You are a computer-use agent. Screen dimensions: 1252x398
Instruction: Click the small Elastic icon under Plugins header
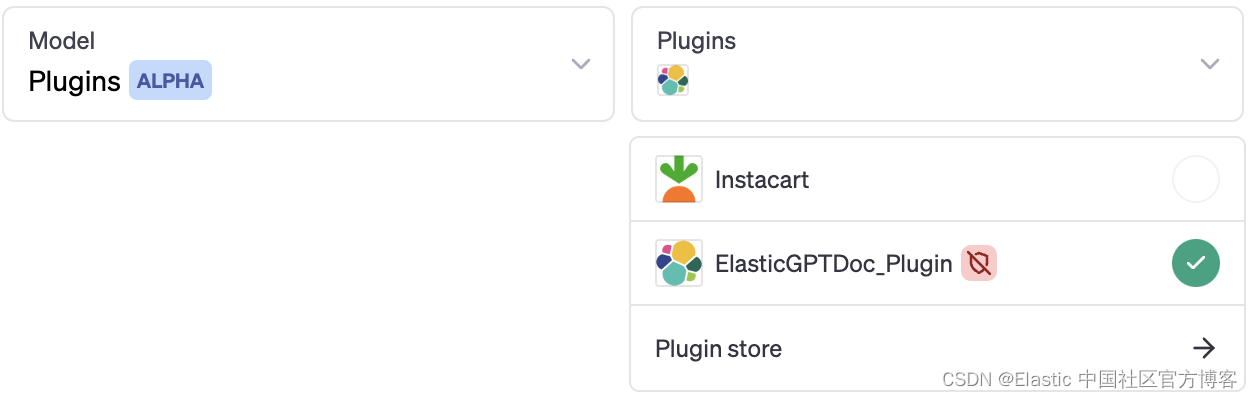click(673, 80)
